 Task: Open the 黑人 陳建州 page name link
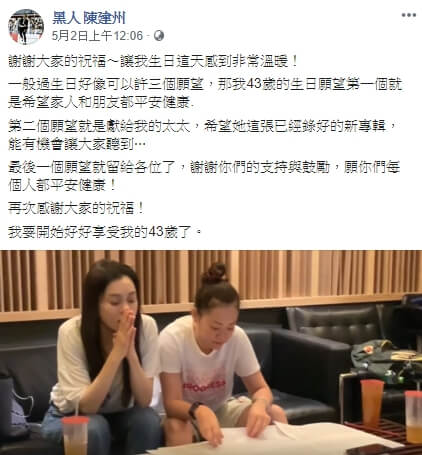[x=89, y=18]
